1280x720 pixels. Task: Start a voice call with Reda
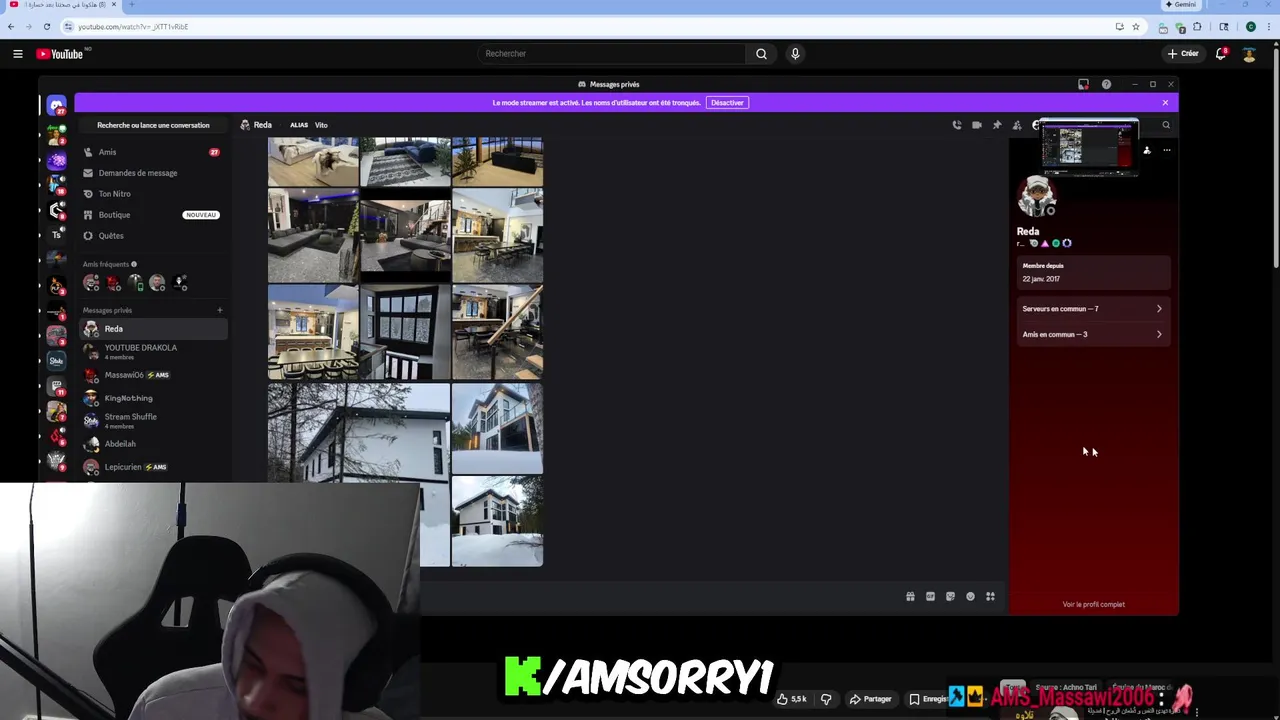pos(957,125)
